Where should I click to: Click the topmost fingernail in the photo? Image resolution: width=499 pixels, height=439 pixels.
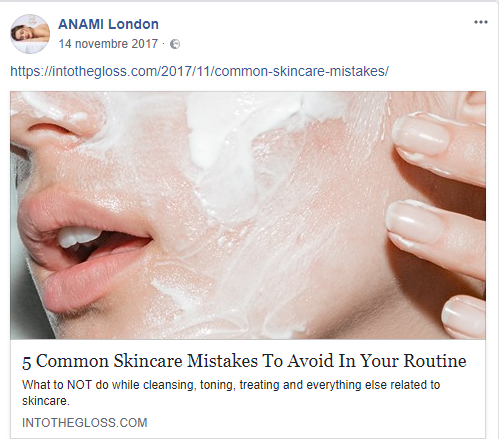pos(421,137)
